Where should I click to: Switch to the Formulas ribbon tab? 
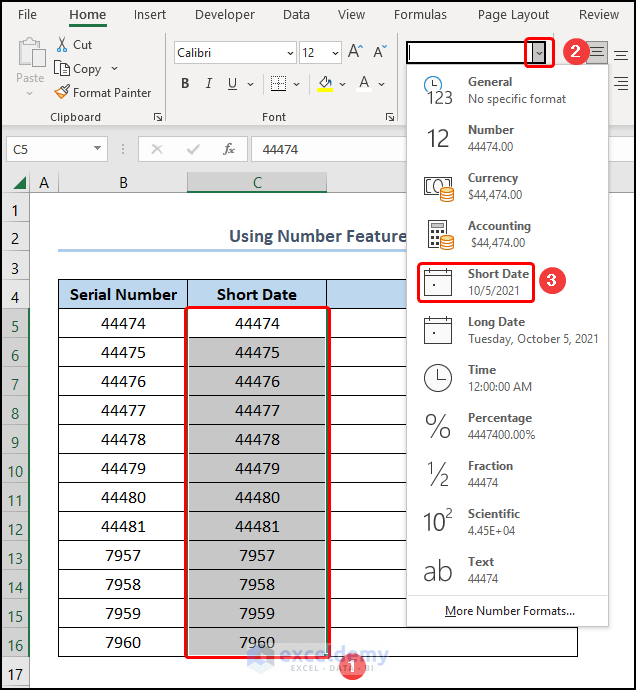420,15
